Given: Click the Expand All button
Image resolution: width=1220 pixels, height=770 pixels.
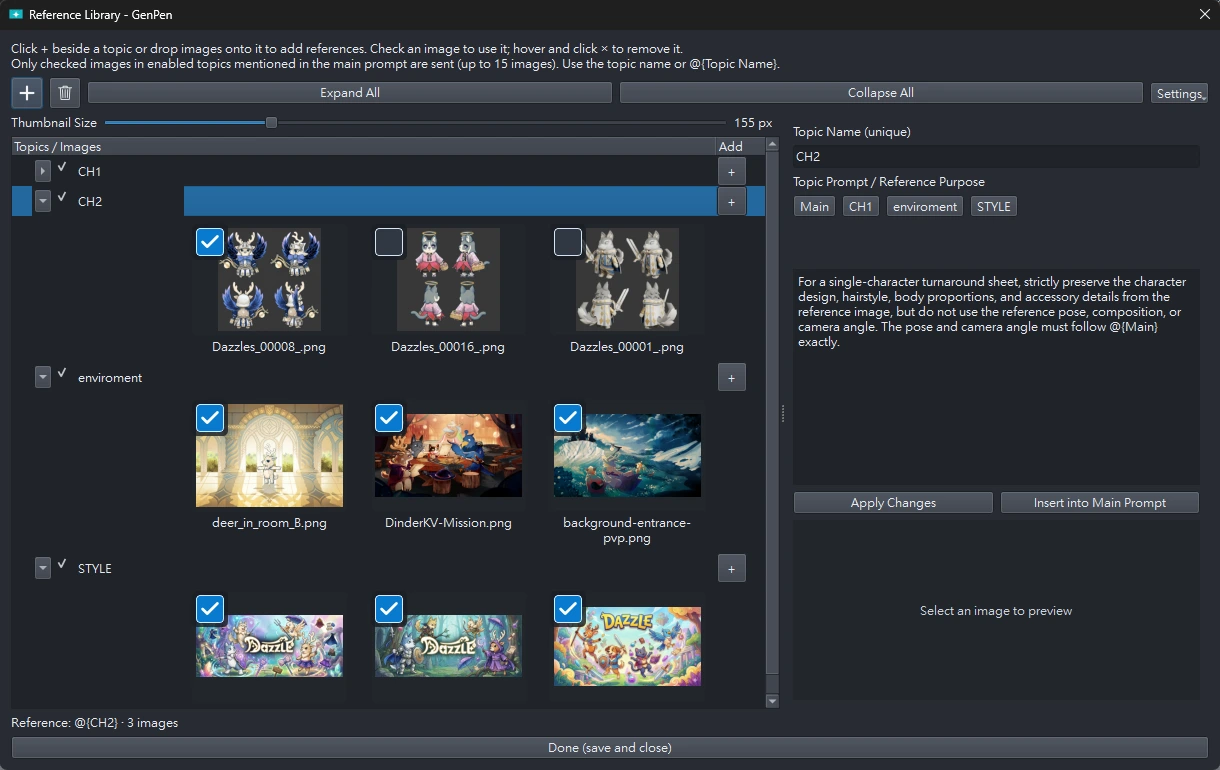Looking at the screenshot, I should pyautogui.click(x=350, y=93).
